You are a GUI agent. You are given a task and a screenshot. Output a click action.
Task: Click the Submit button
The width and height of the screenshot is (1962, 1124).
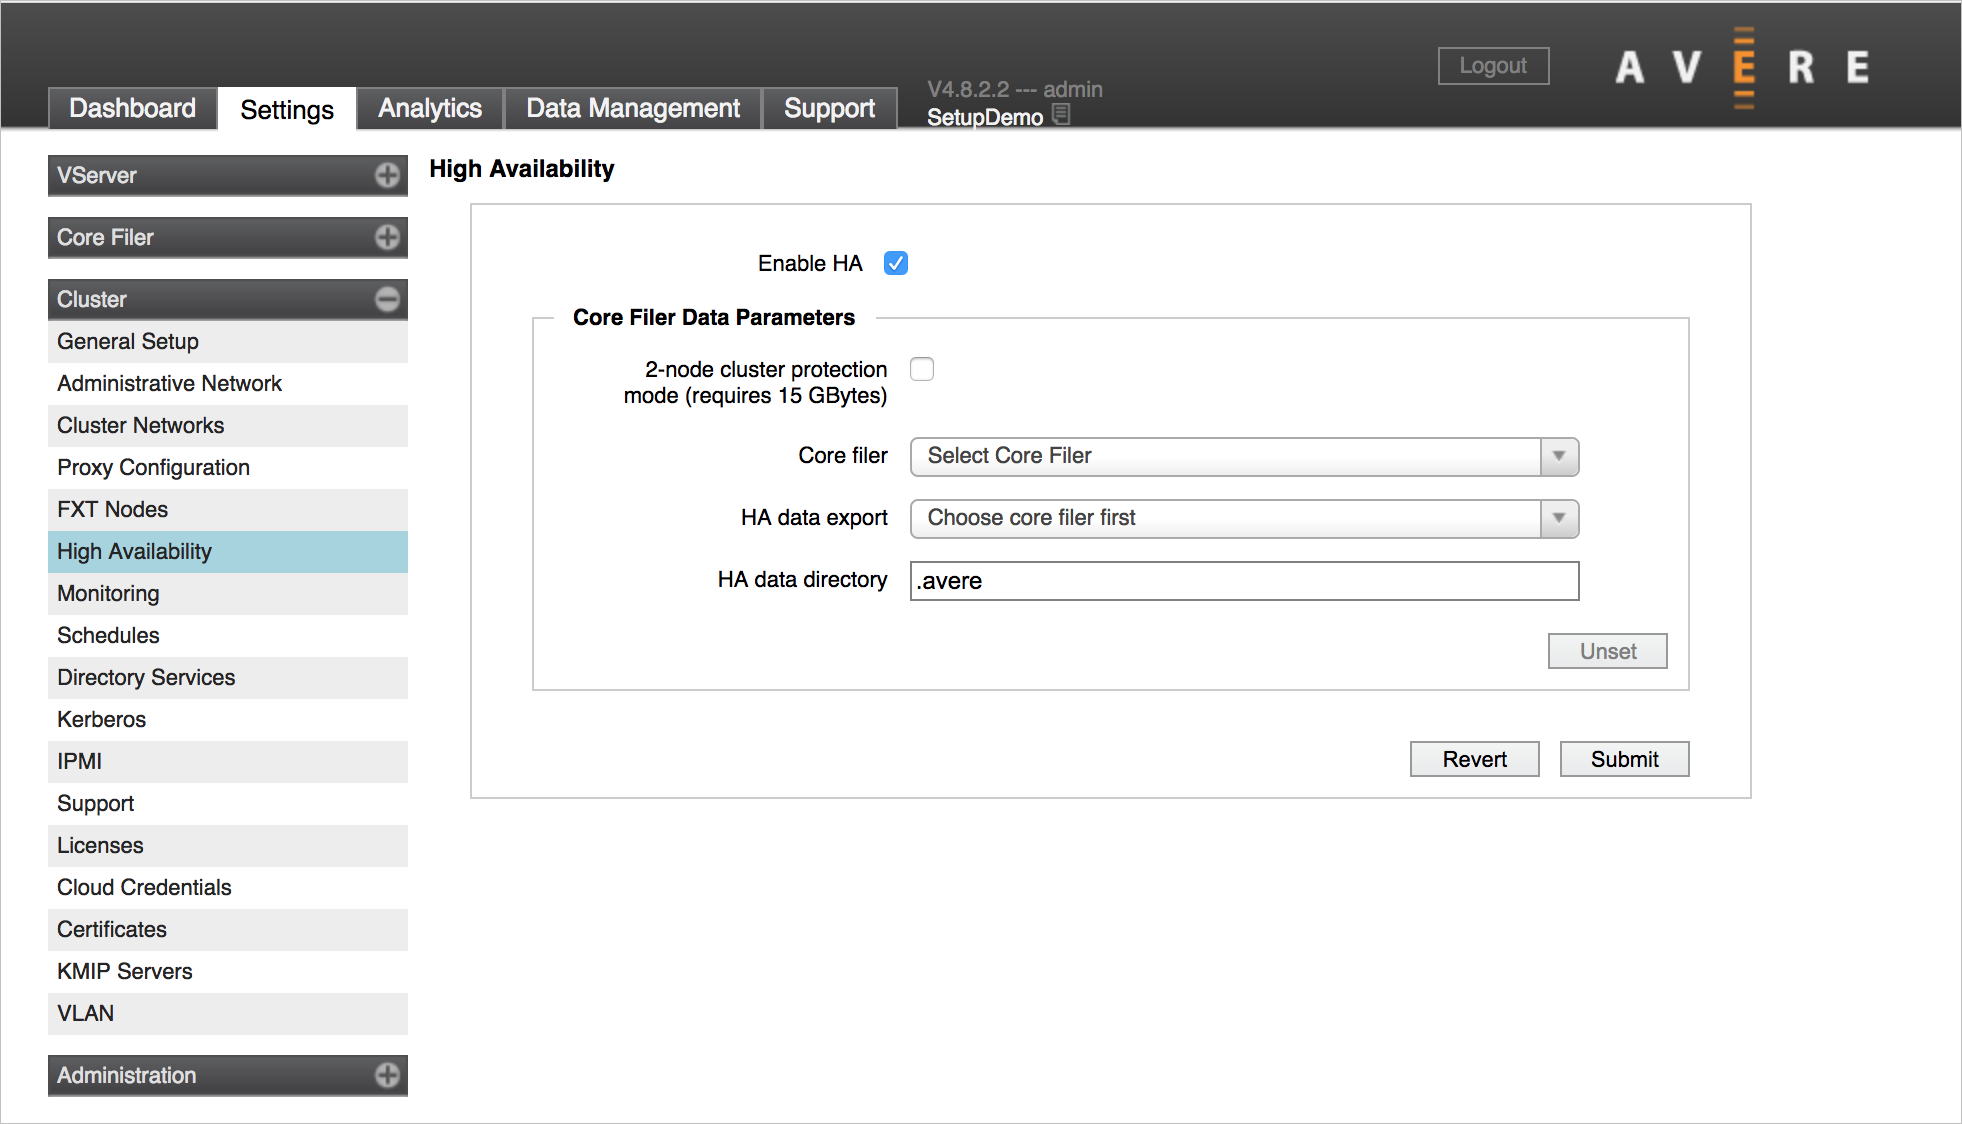click(1622, 759)
